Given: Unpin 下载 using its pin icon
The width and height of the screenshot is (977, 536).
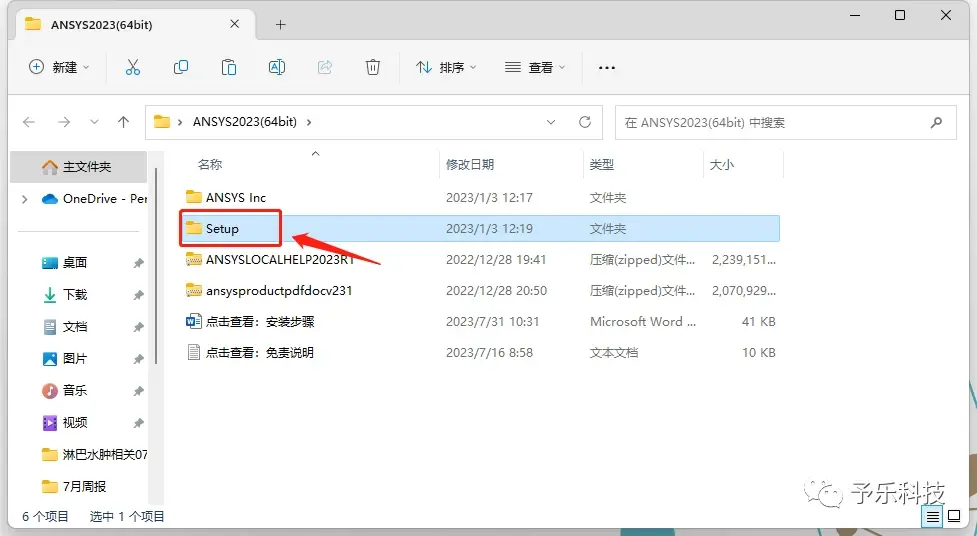Looking at the screenshot, I should 138,295.
